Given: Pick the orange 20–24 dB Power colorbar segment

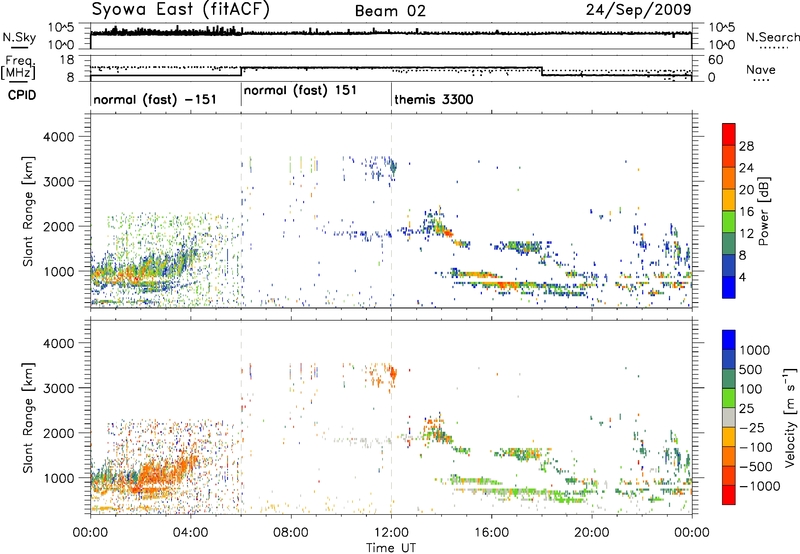Looking at the screenshot, I should click(x=729, y=178).
